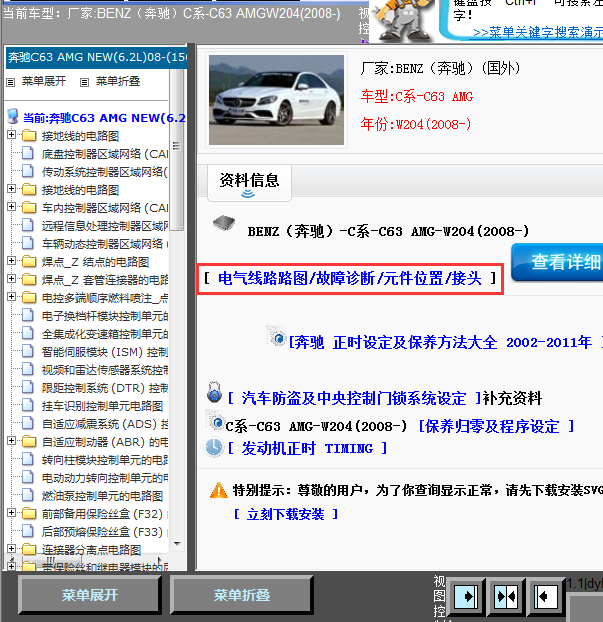The width and height of the screenshot is (603, 622).
Task: Click the lock icon beside 汽车防盗及中央控制门锁
Action: 215,392
